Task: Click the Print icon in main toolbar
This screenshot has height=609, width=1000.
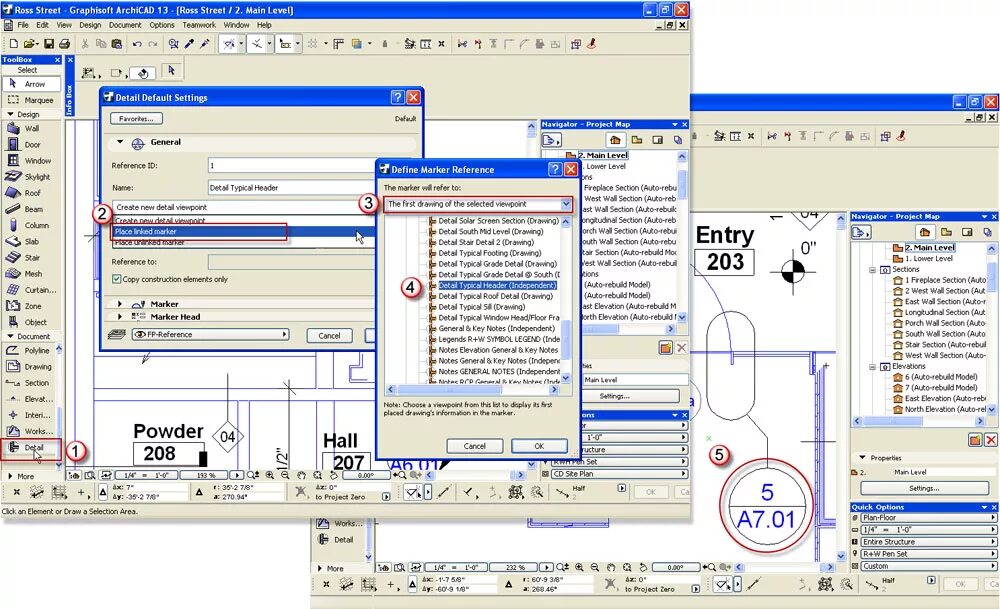Action: point(64,44)
